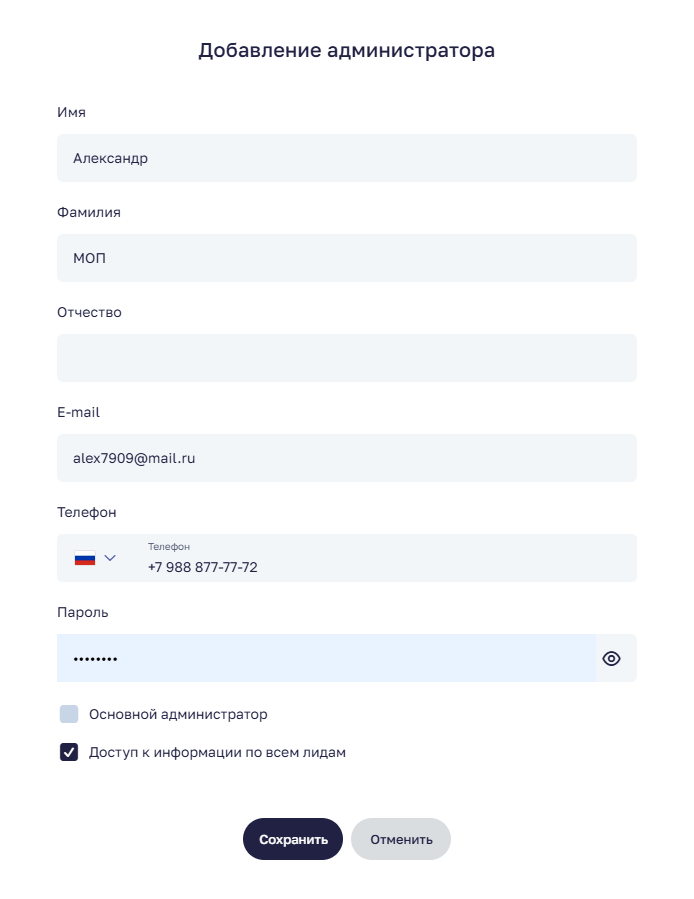This screenshot has height=899, width=694.
Task: Click the Основной администратор label text
Action: [x=178, y=714]
